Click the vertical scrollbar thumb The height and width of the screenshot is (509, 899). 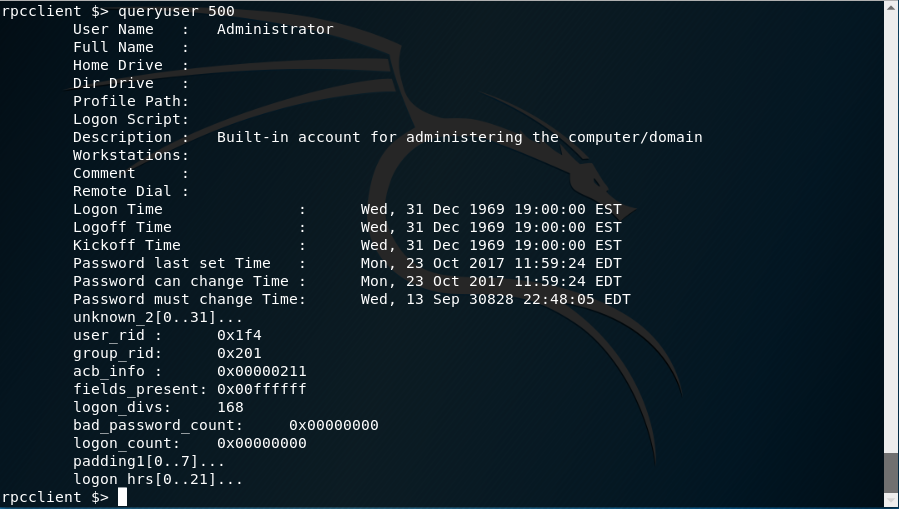coord(891,472)
